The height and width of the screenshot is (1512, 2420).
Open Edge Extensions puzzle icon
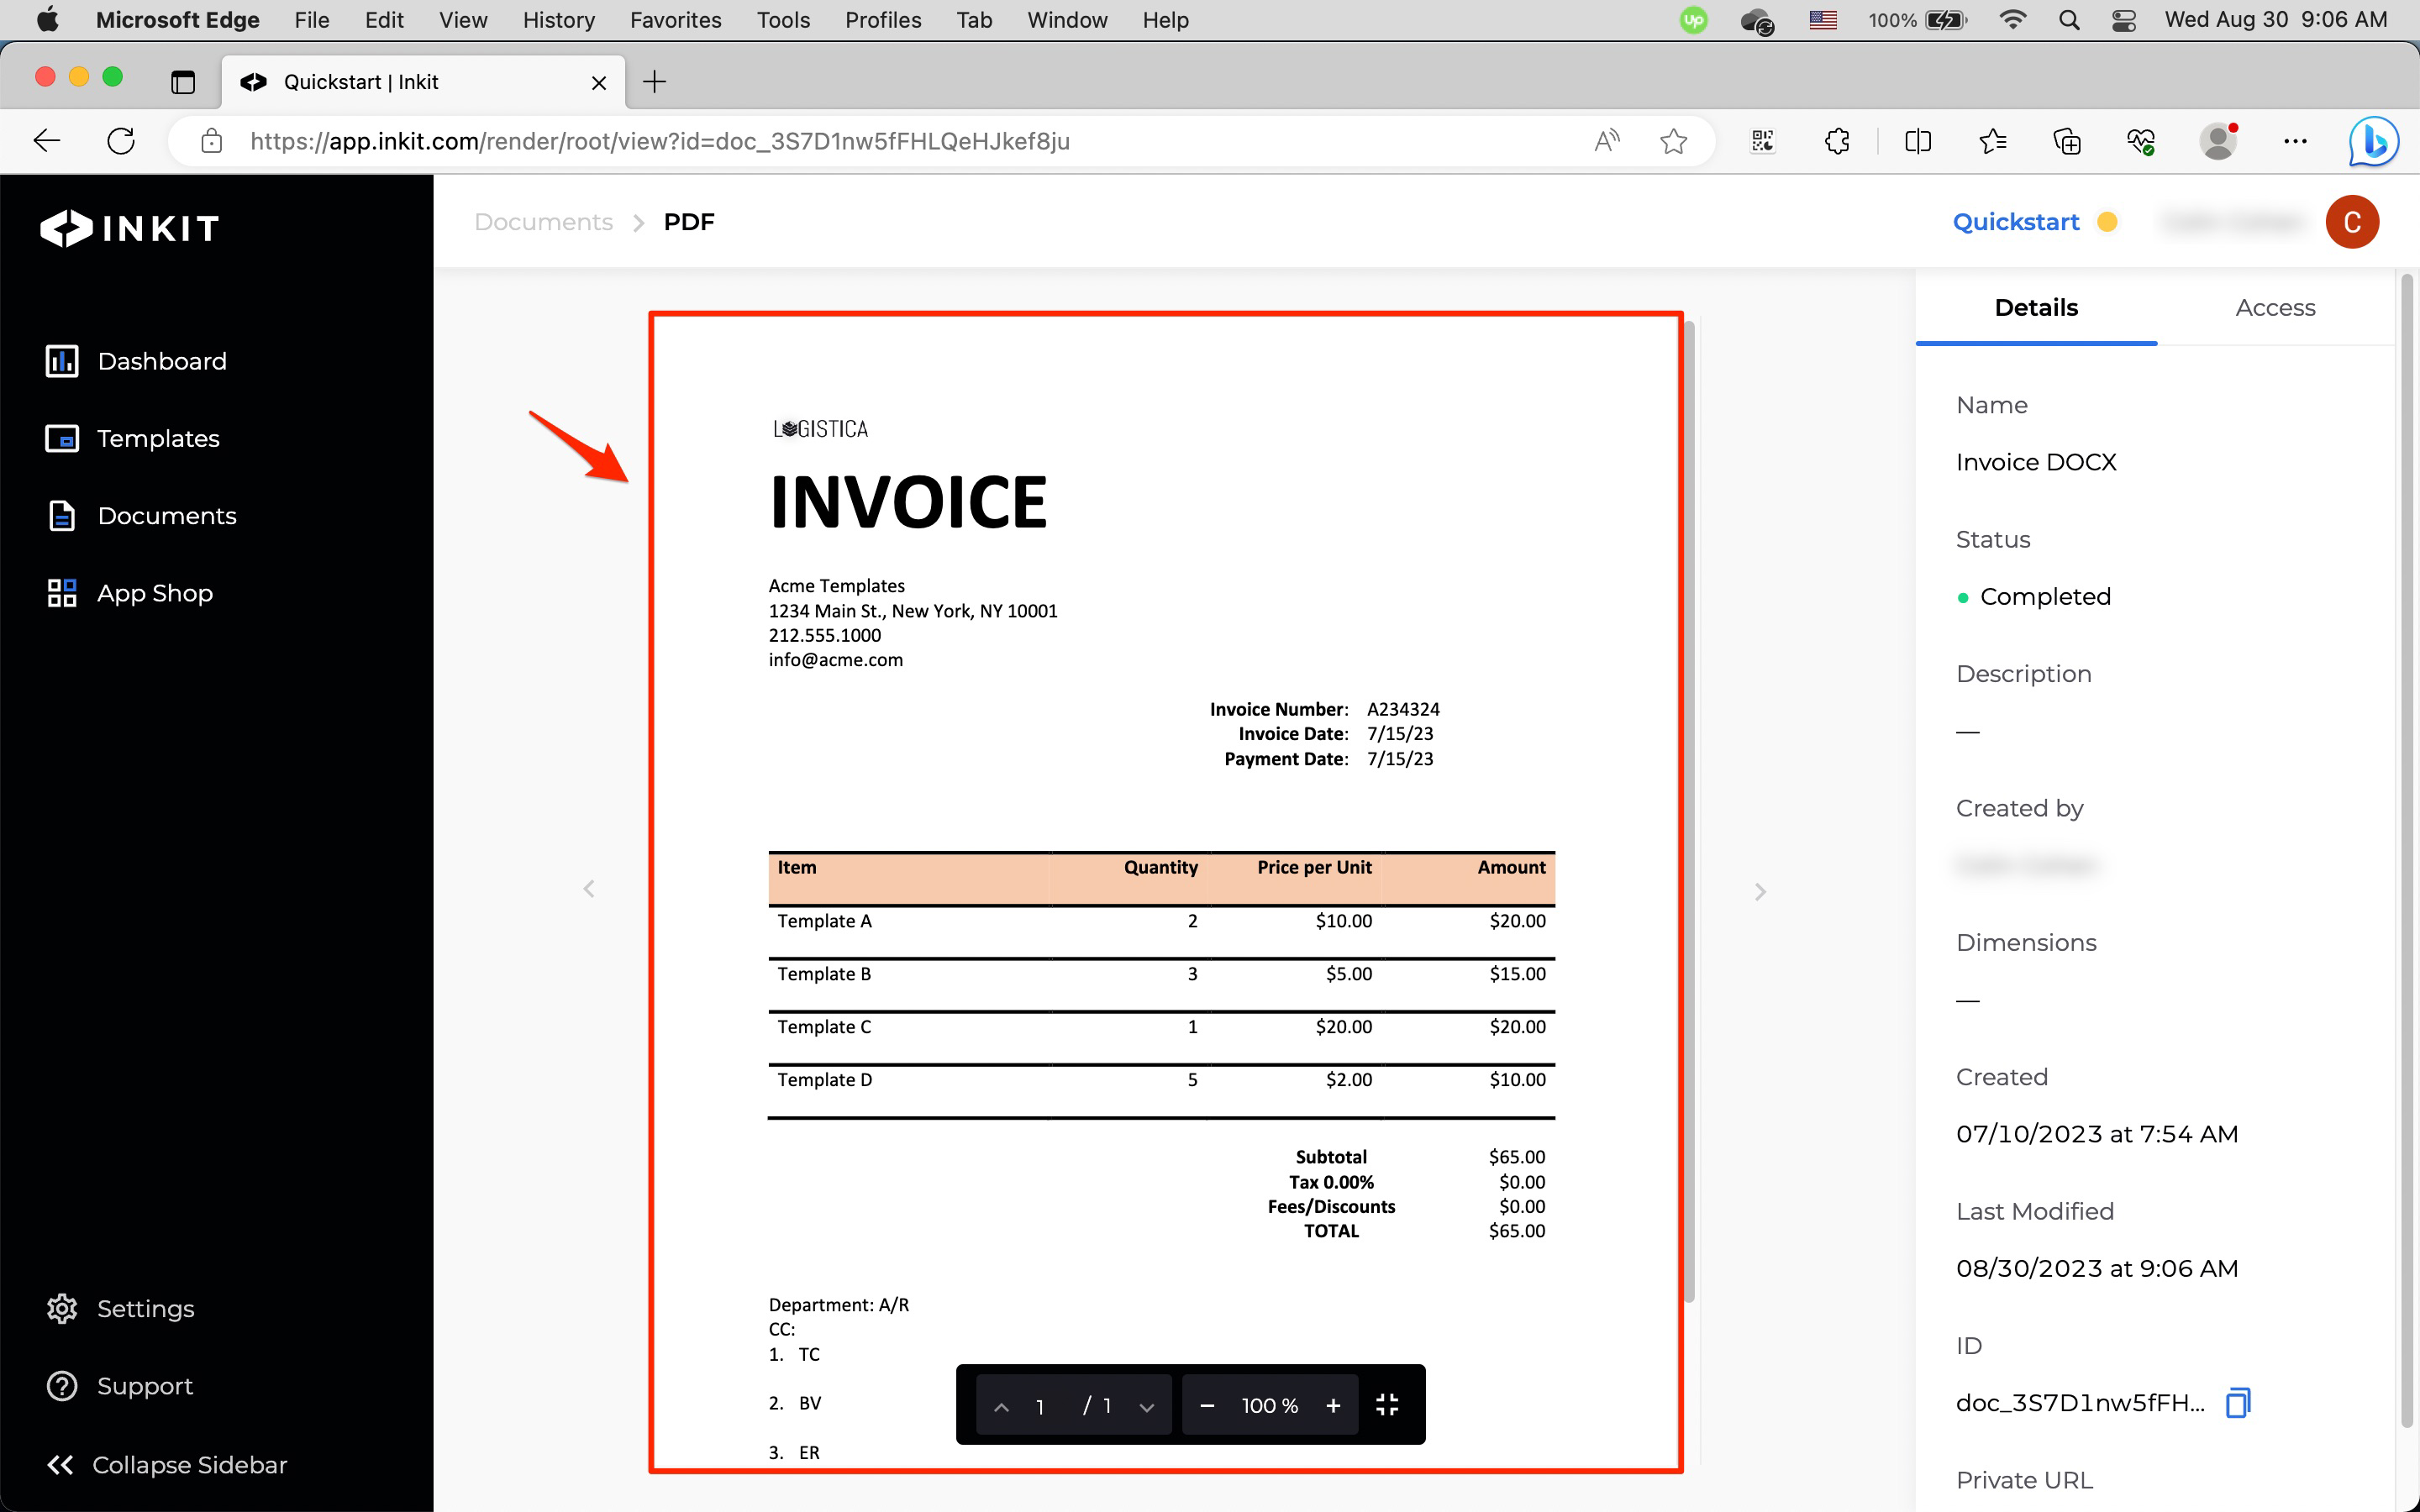[x=1837, y=141]
